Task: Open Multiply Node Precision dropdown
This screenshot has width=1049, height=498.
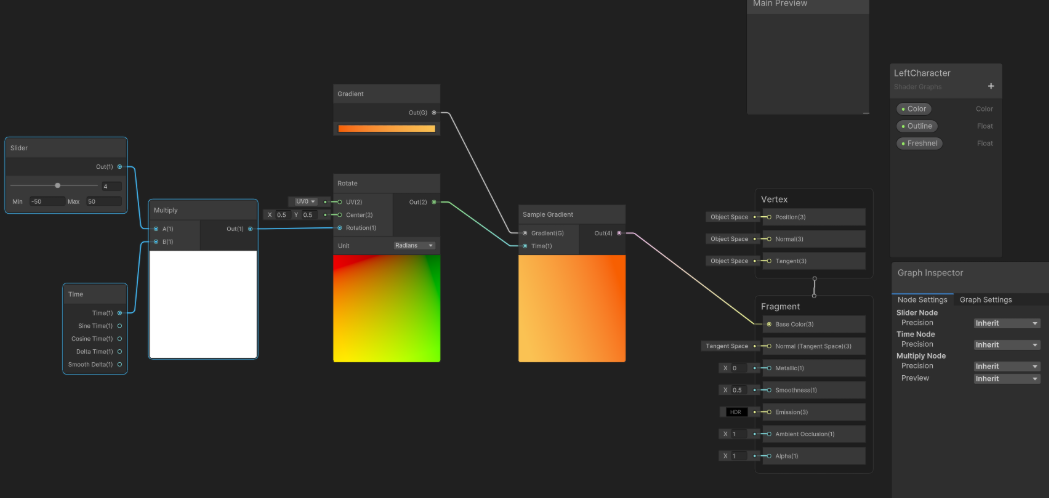Action: coord(1007,366)
